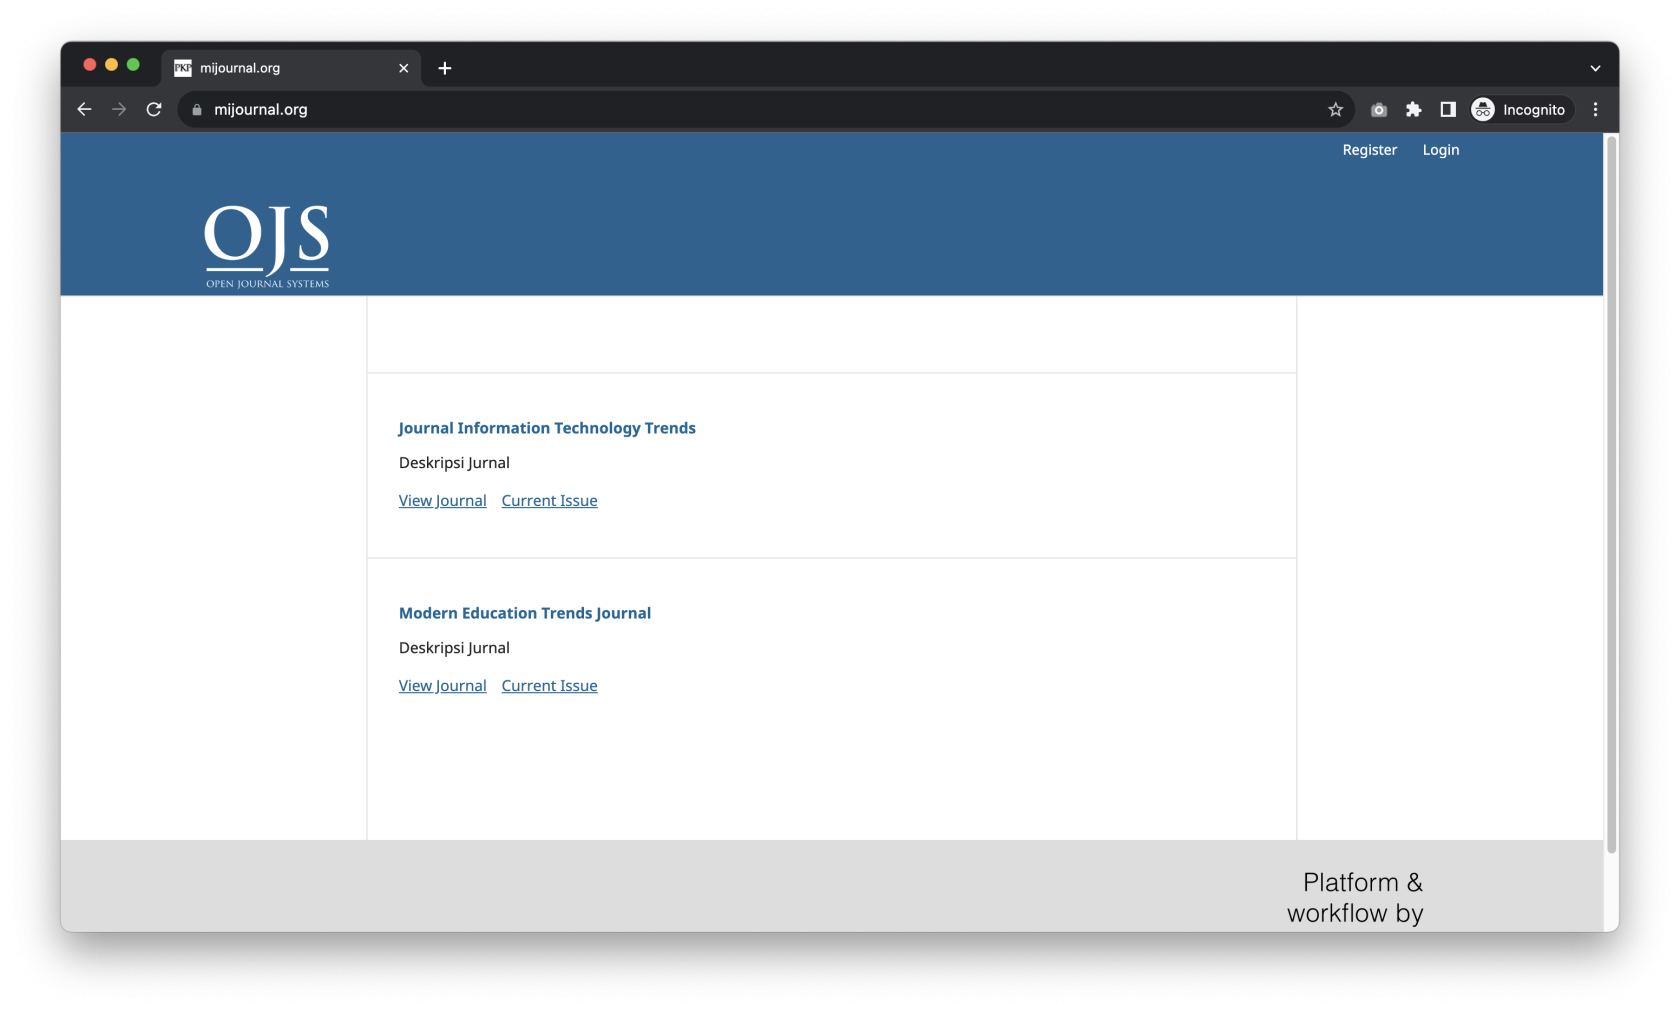
Task: Toggle the browser side panel icon
Action: [1447, 110]
